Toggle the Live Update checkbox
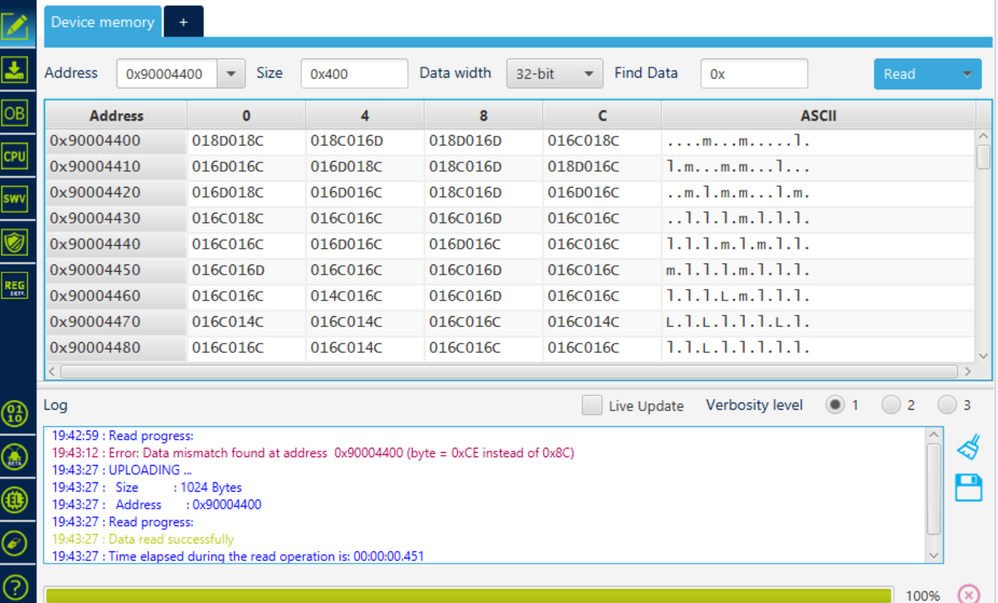 pos(592,405)
